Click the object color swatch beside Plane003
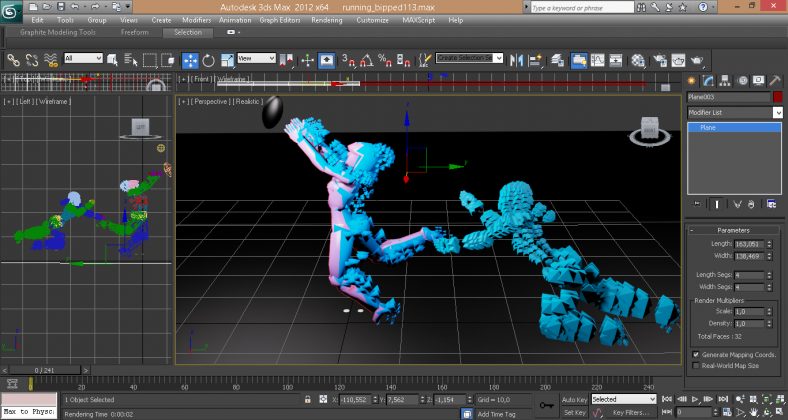 click(x=777, y=97)
